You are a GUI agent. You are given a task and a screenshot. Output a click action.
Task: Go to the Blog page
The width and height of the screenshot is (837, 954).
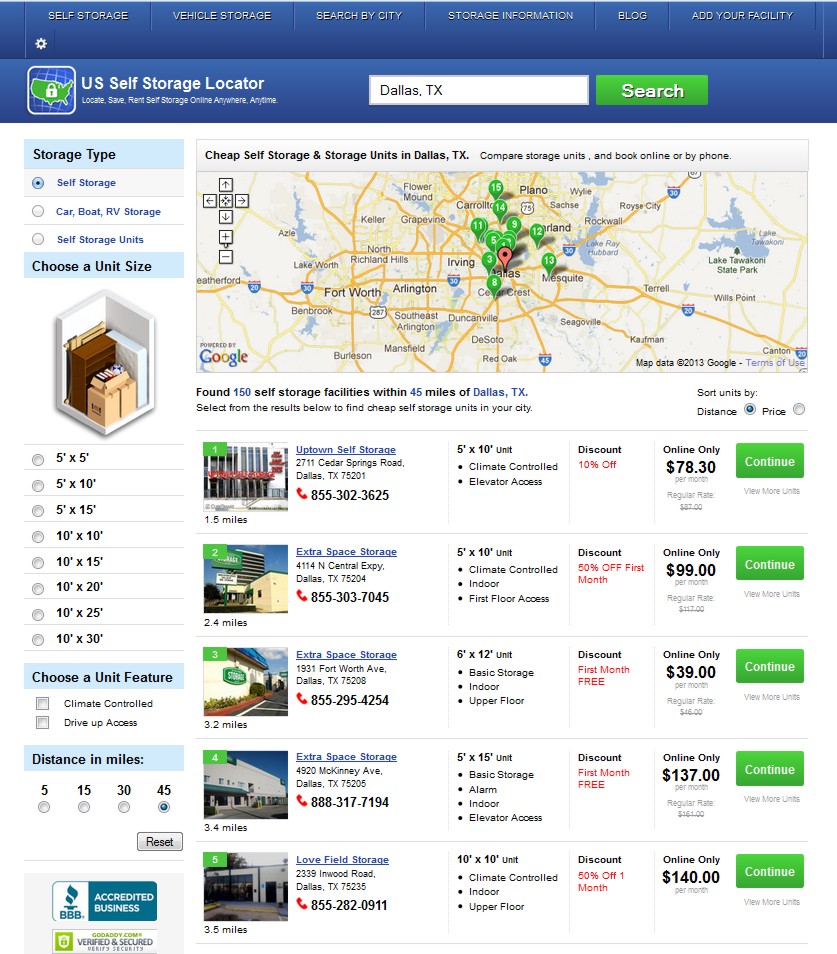632,15
